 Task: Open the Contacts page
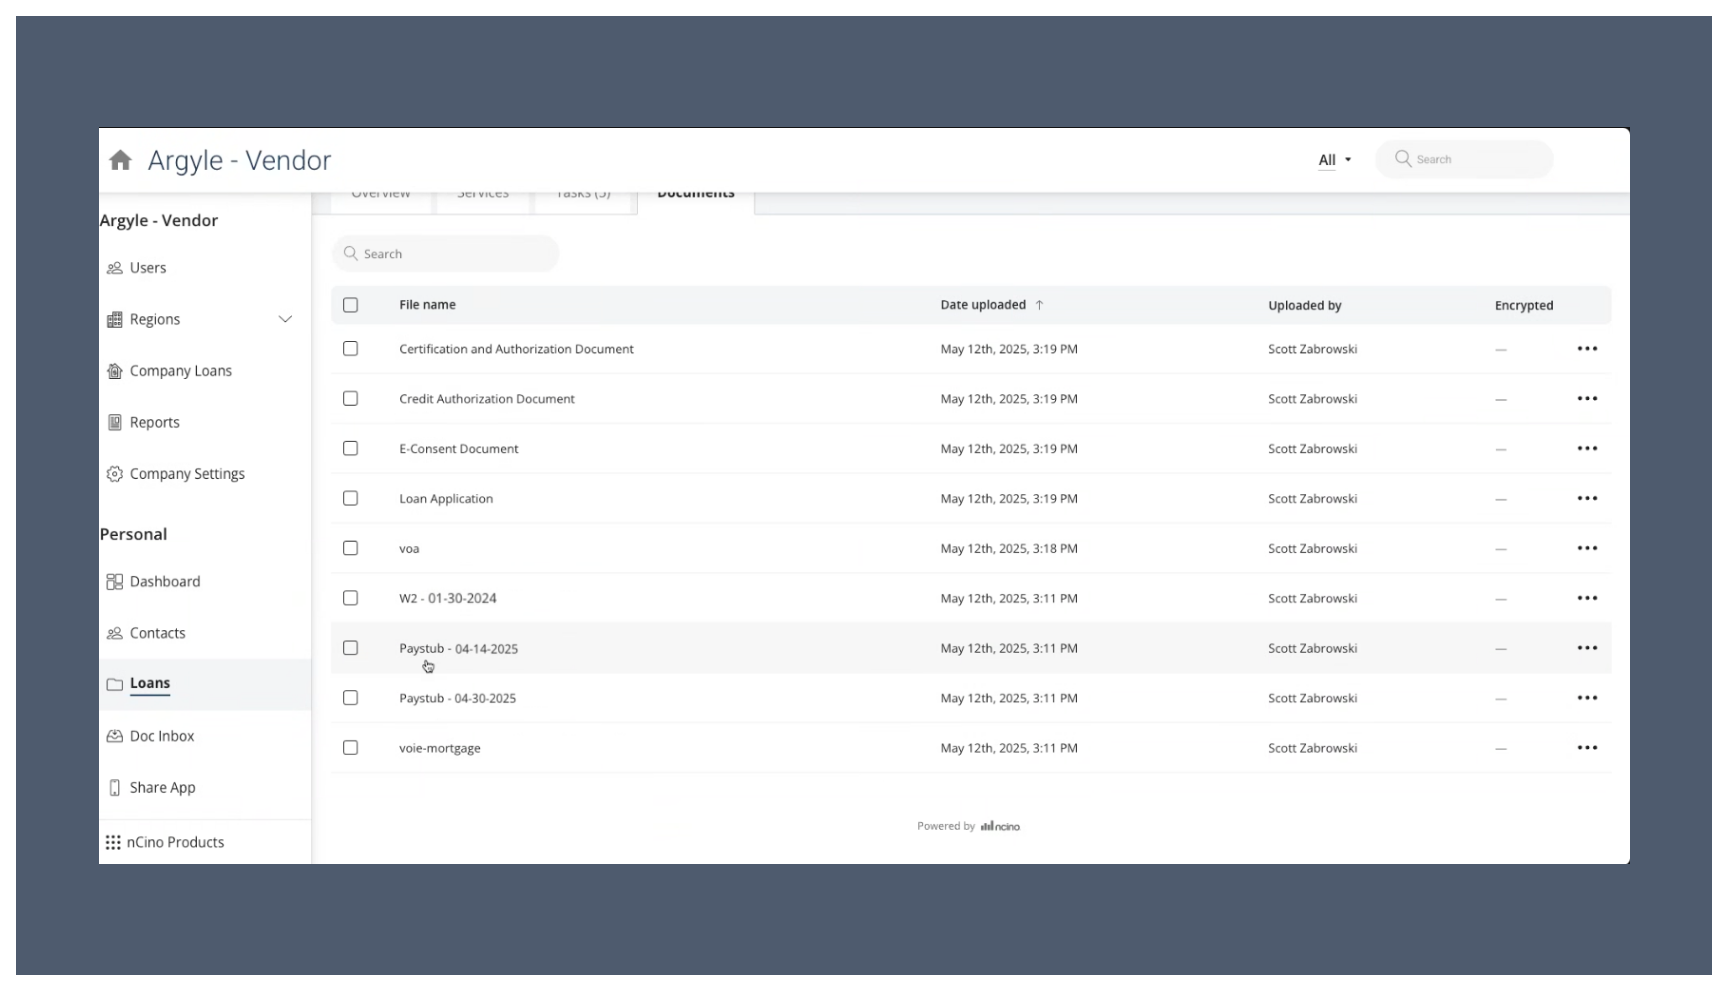tap(157, 632)
